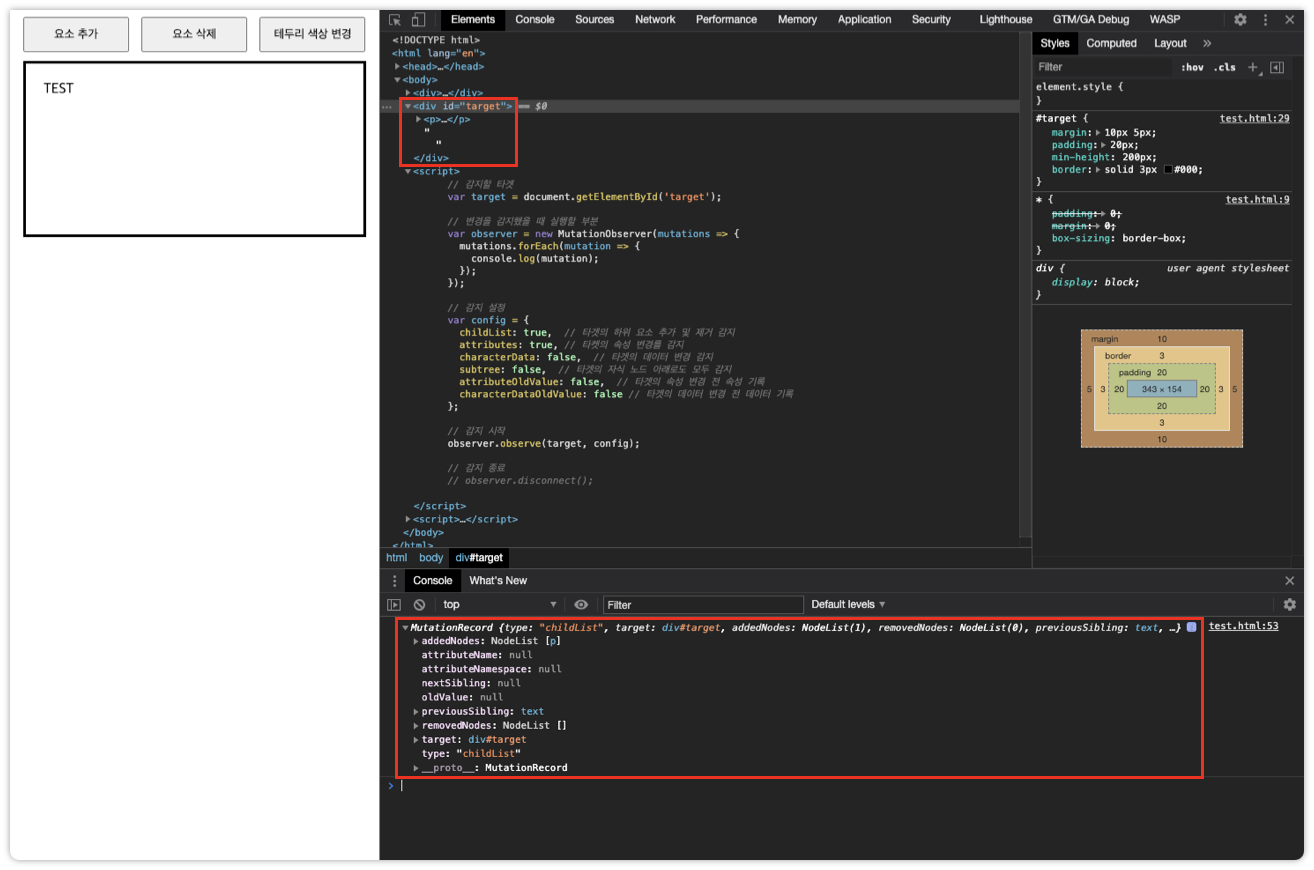Click the new style rule plus icon

[1253, 67]
